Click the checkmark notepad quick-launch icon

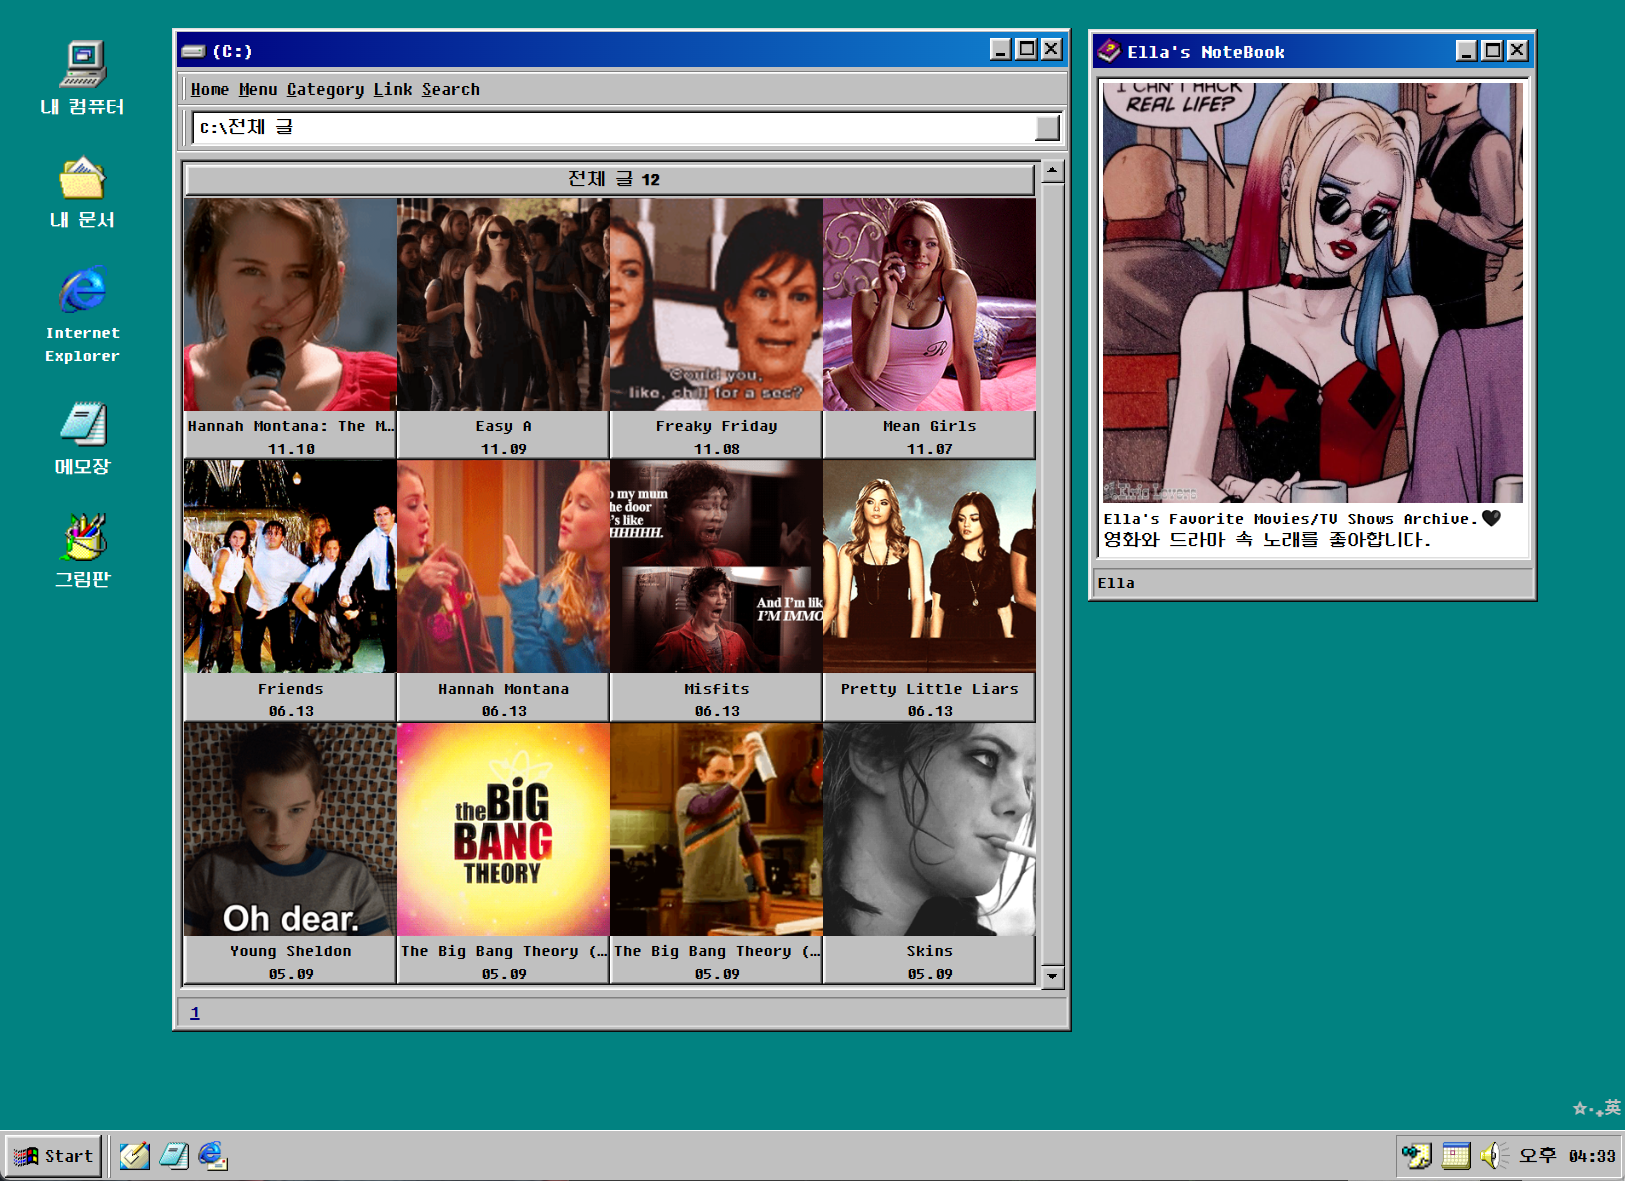[134, 1156]
